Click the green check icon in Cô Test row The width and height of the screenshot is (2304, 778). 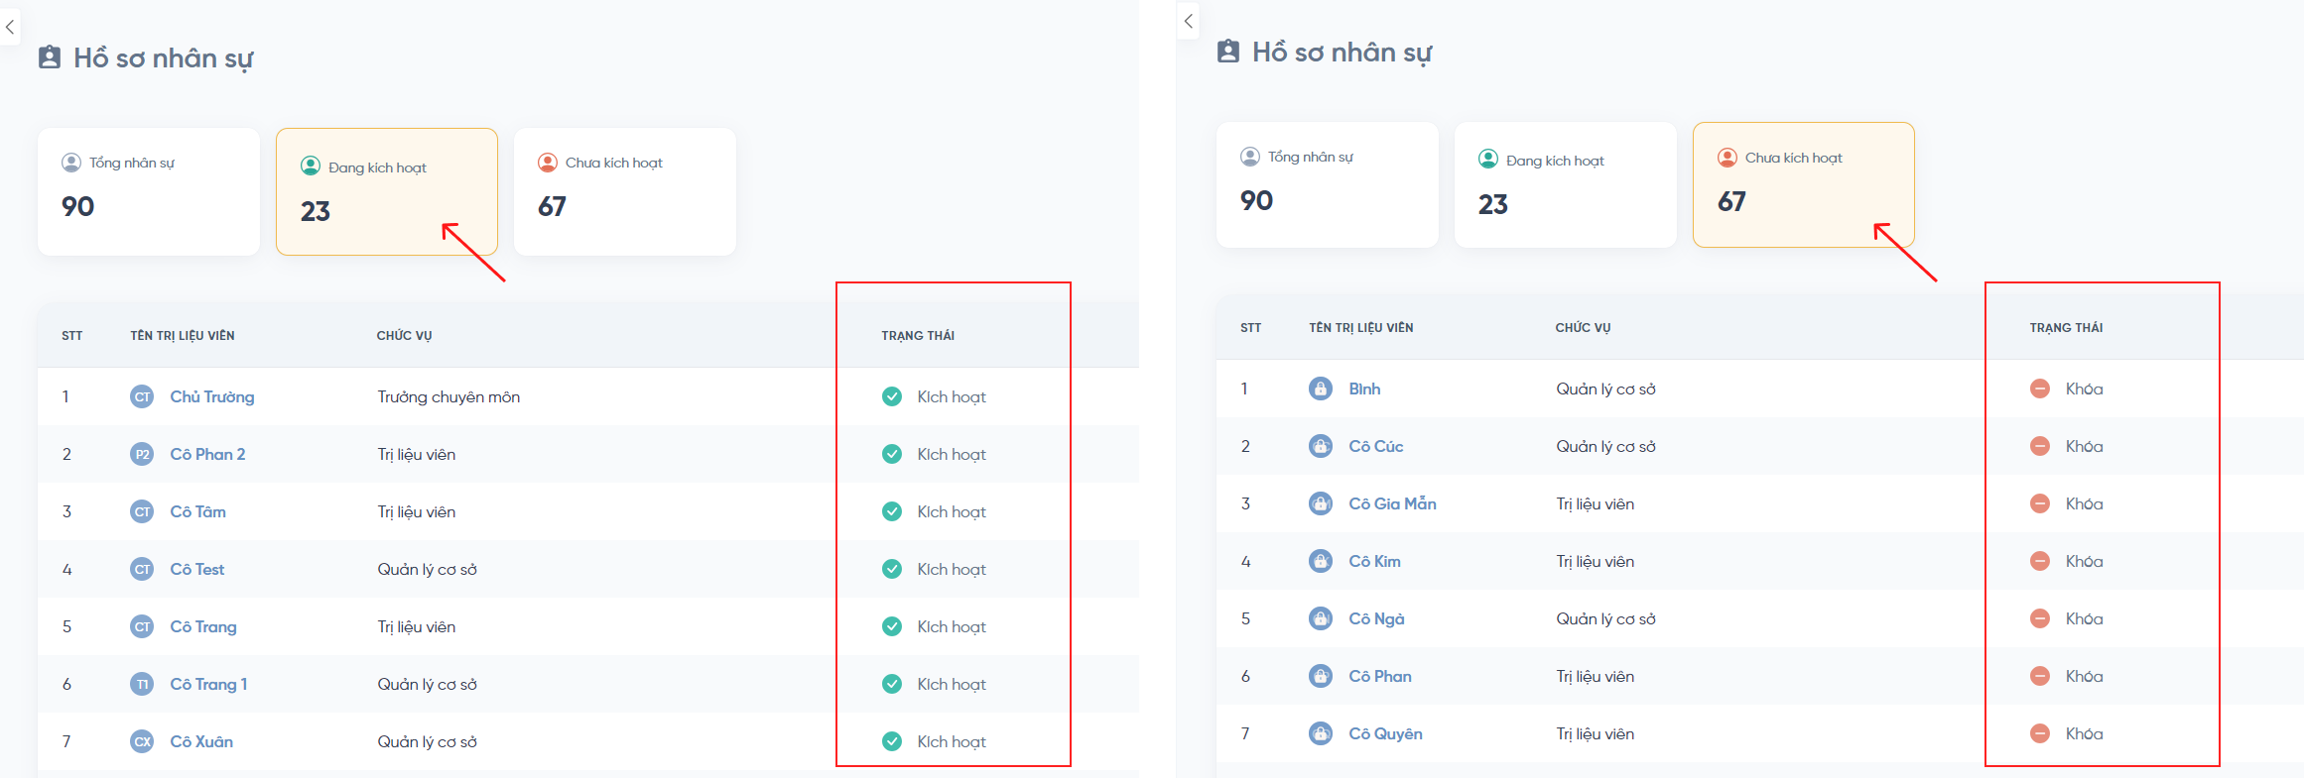892,569
